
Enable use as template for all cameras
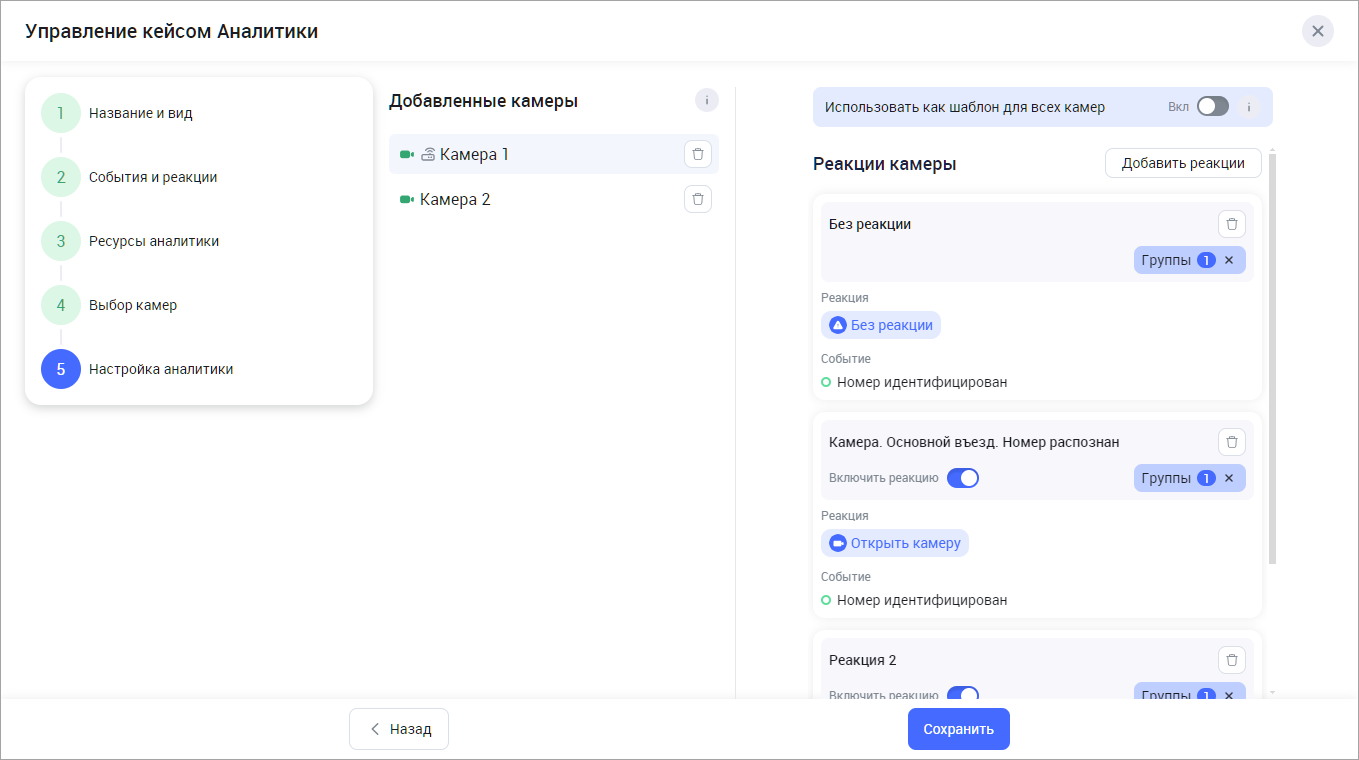(1212, 107)
